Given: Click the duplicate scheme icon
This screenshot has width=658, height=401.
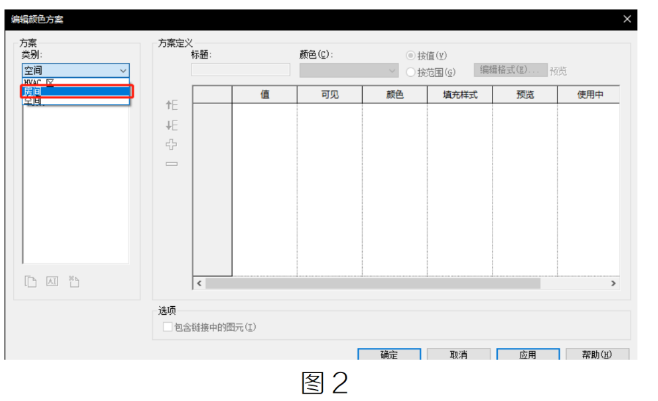Looking at the screenshot, I should coord(31,281).
